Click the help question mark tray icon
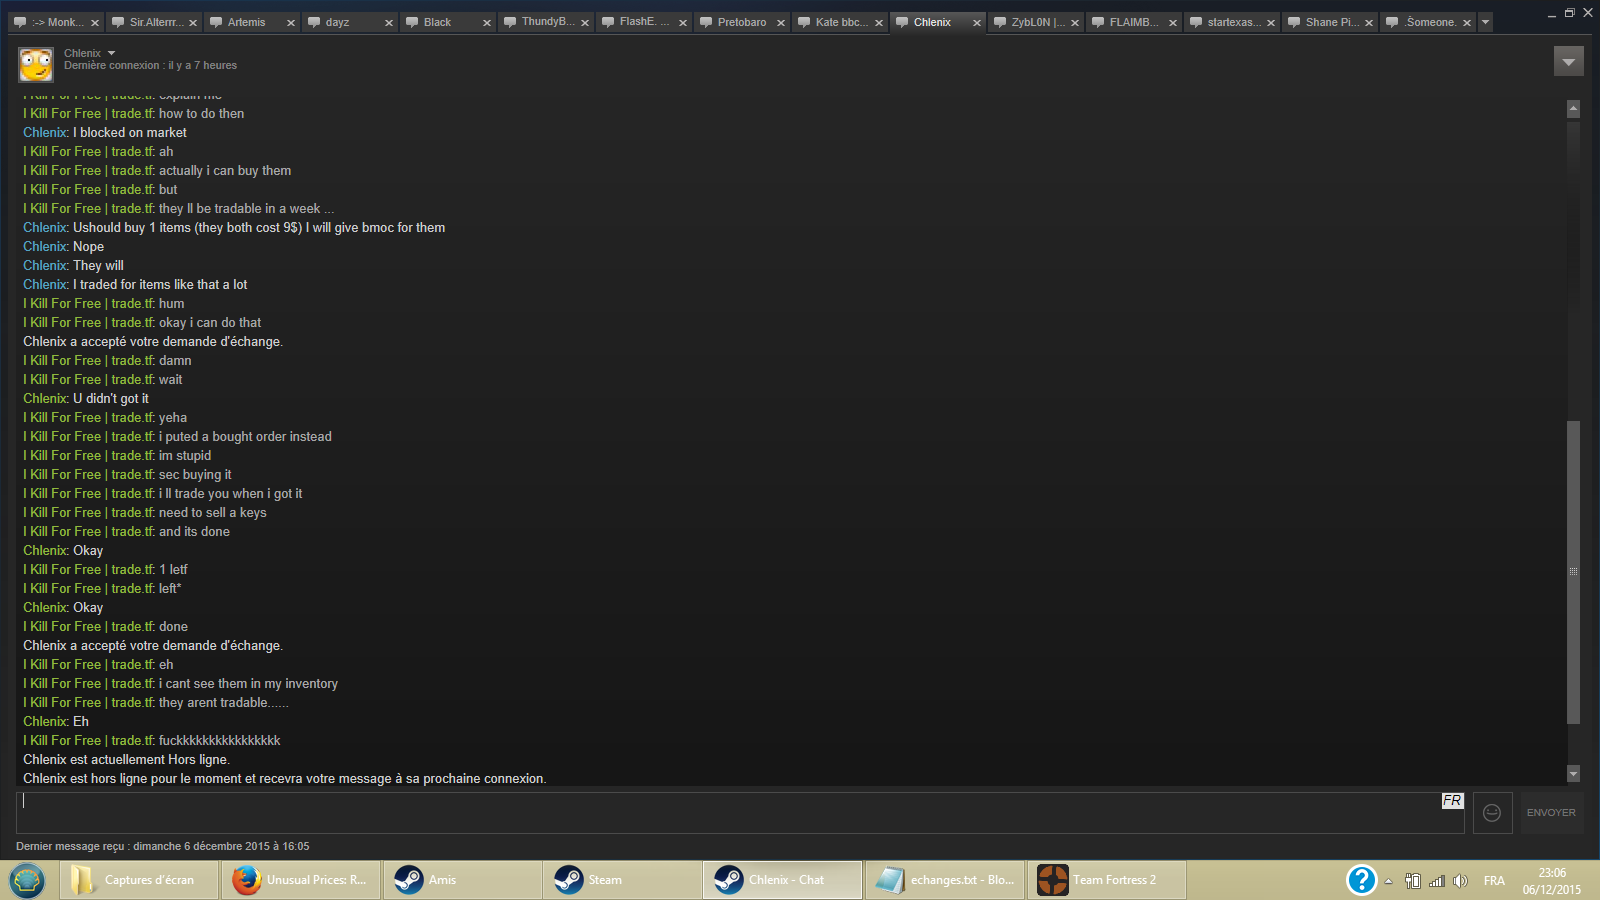 click(1361, 880)
